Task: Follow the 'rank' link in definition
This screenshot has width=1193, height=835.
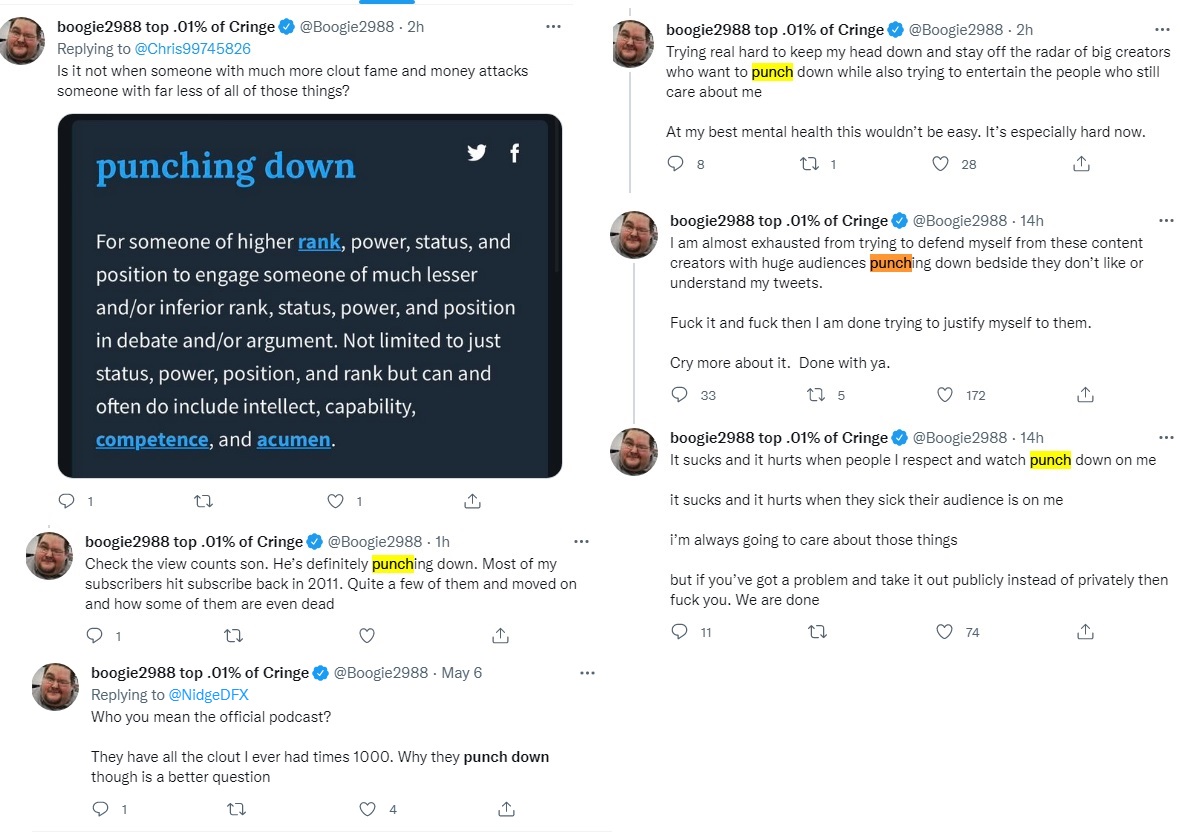Action: click(x=319, y=242)
